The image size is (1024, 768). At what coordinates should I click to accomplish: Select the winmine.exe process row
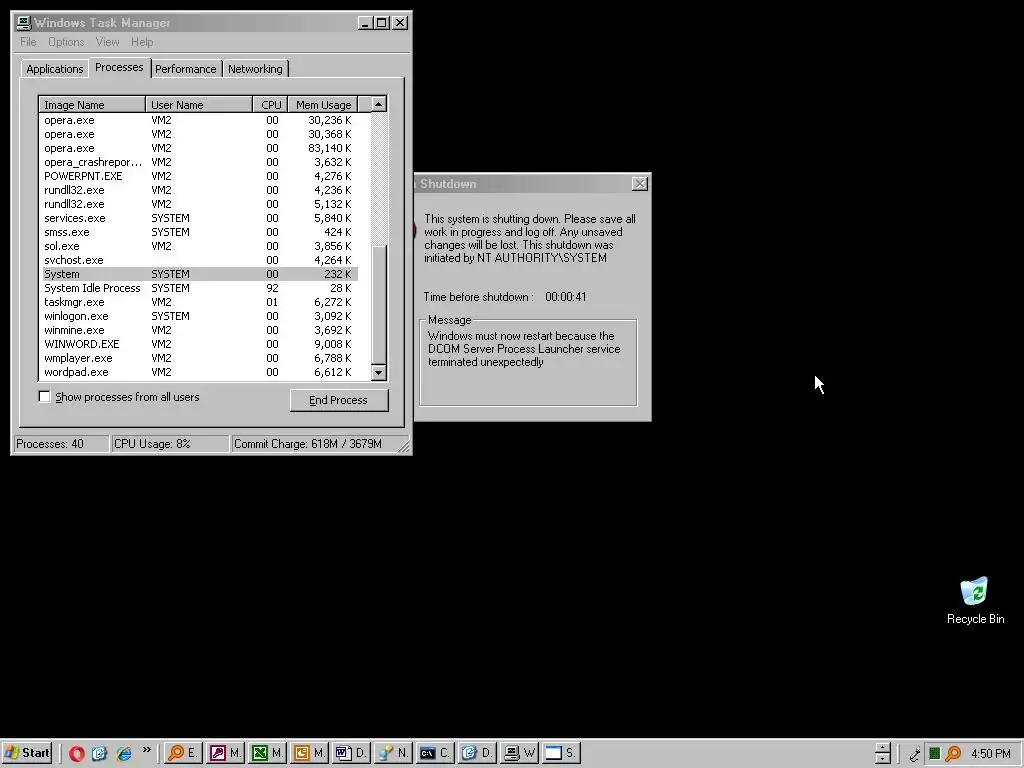click(199, 330)
